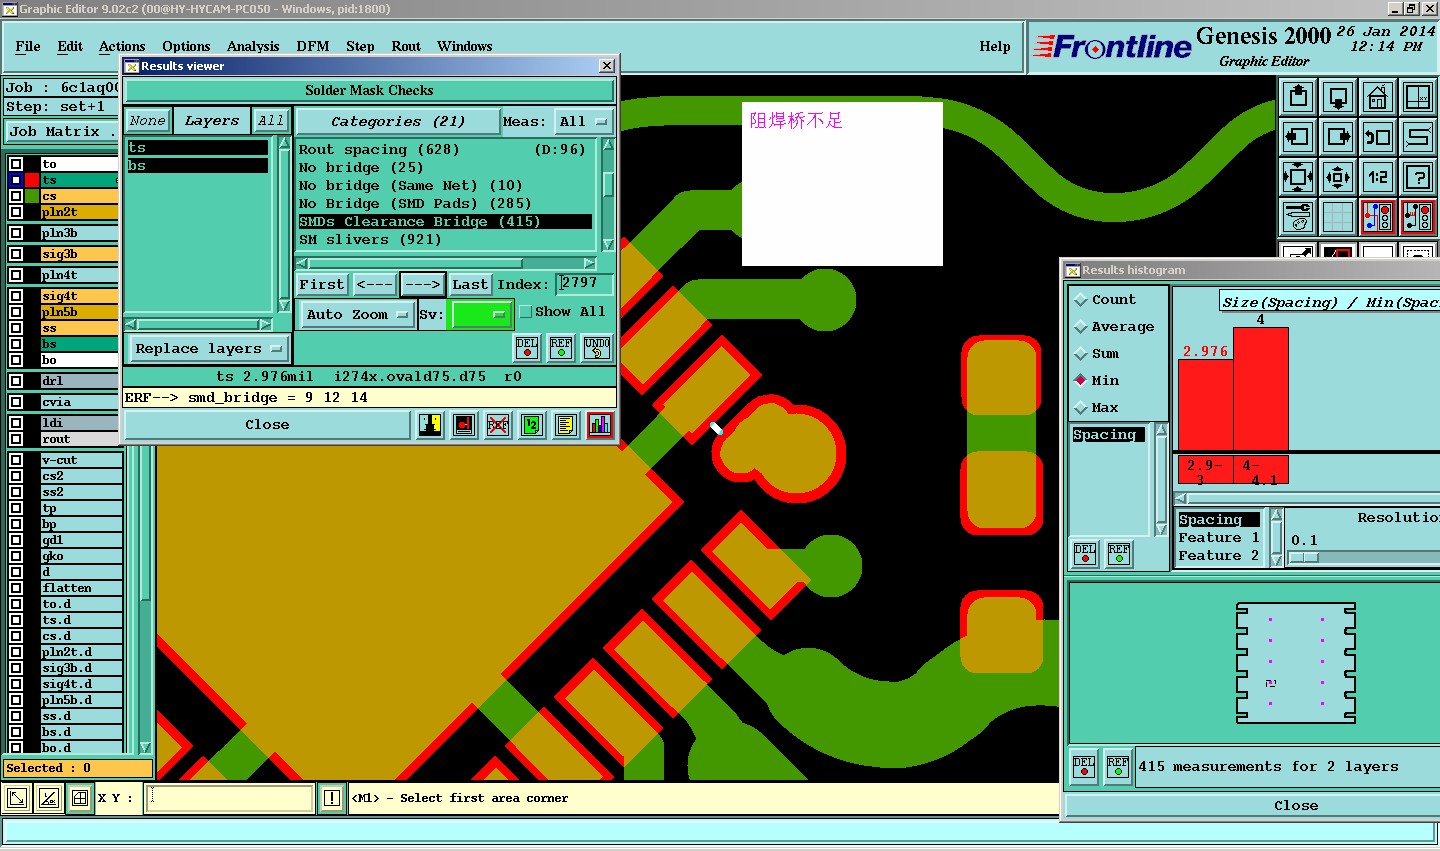Open the green Sv color dropdown
Screen dimensions: 1440x851
(481, 314)
